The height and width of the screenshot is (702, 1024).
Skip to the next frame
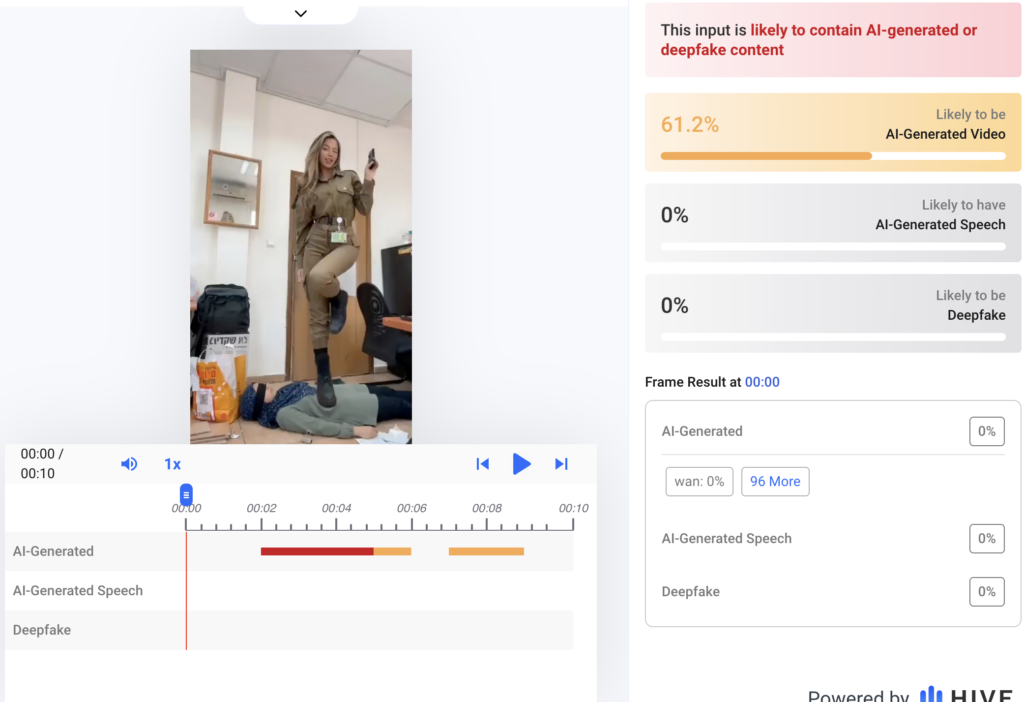click(x=561, y=464)
